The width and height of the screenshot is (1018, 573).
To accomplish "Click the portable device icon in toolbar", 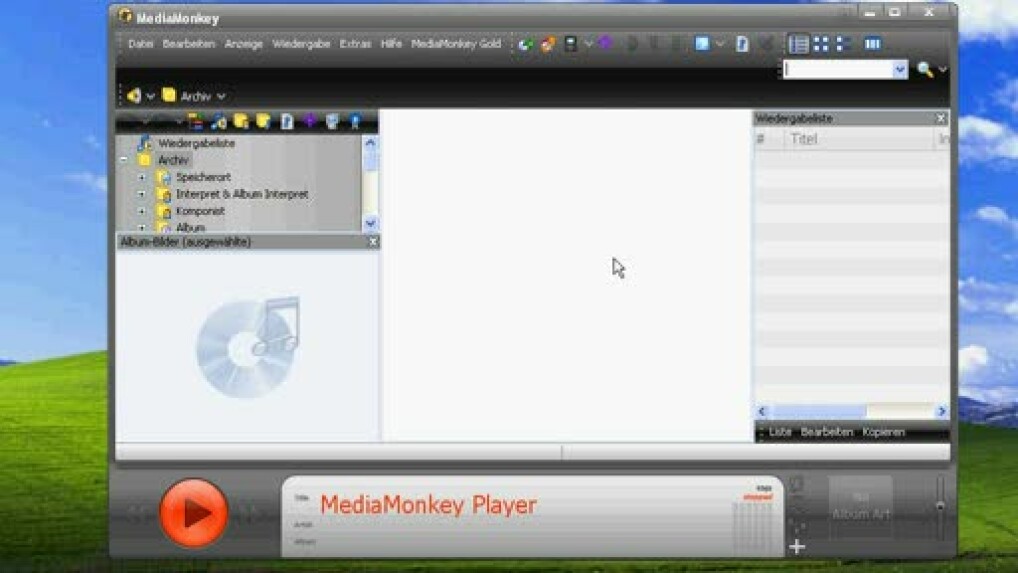I will click(x=570, y=44).
